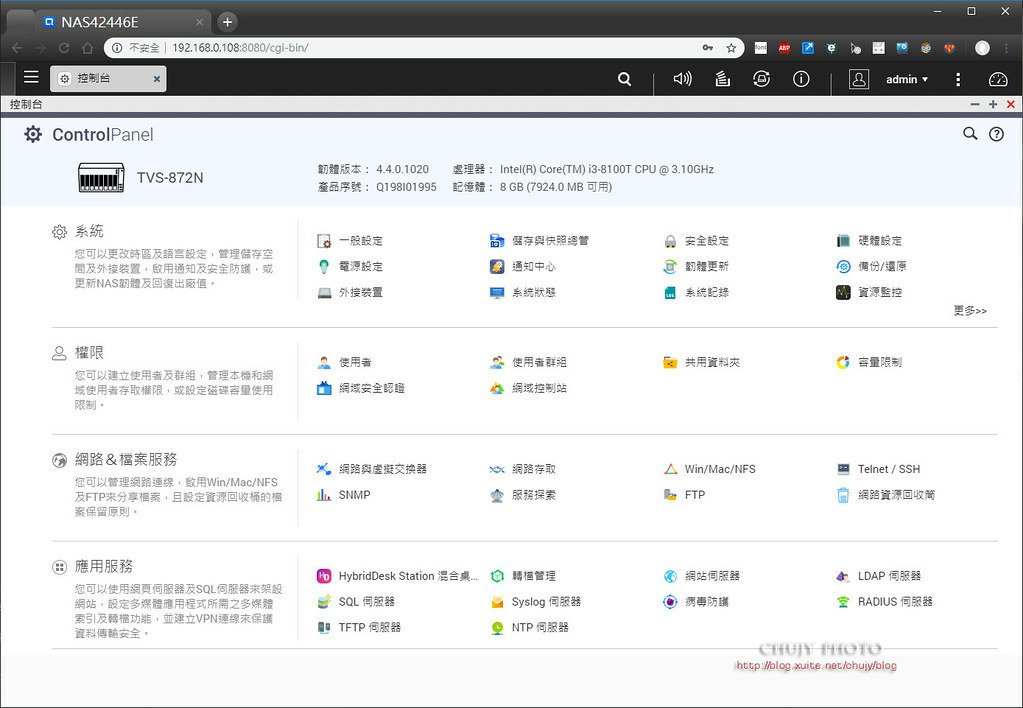Search within Control Panel magnifier
Image resolution: width=1023 pixels, height=708 pixels.
pyautogui.click(x=970, y=134)
